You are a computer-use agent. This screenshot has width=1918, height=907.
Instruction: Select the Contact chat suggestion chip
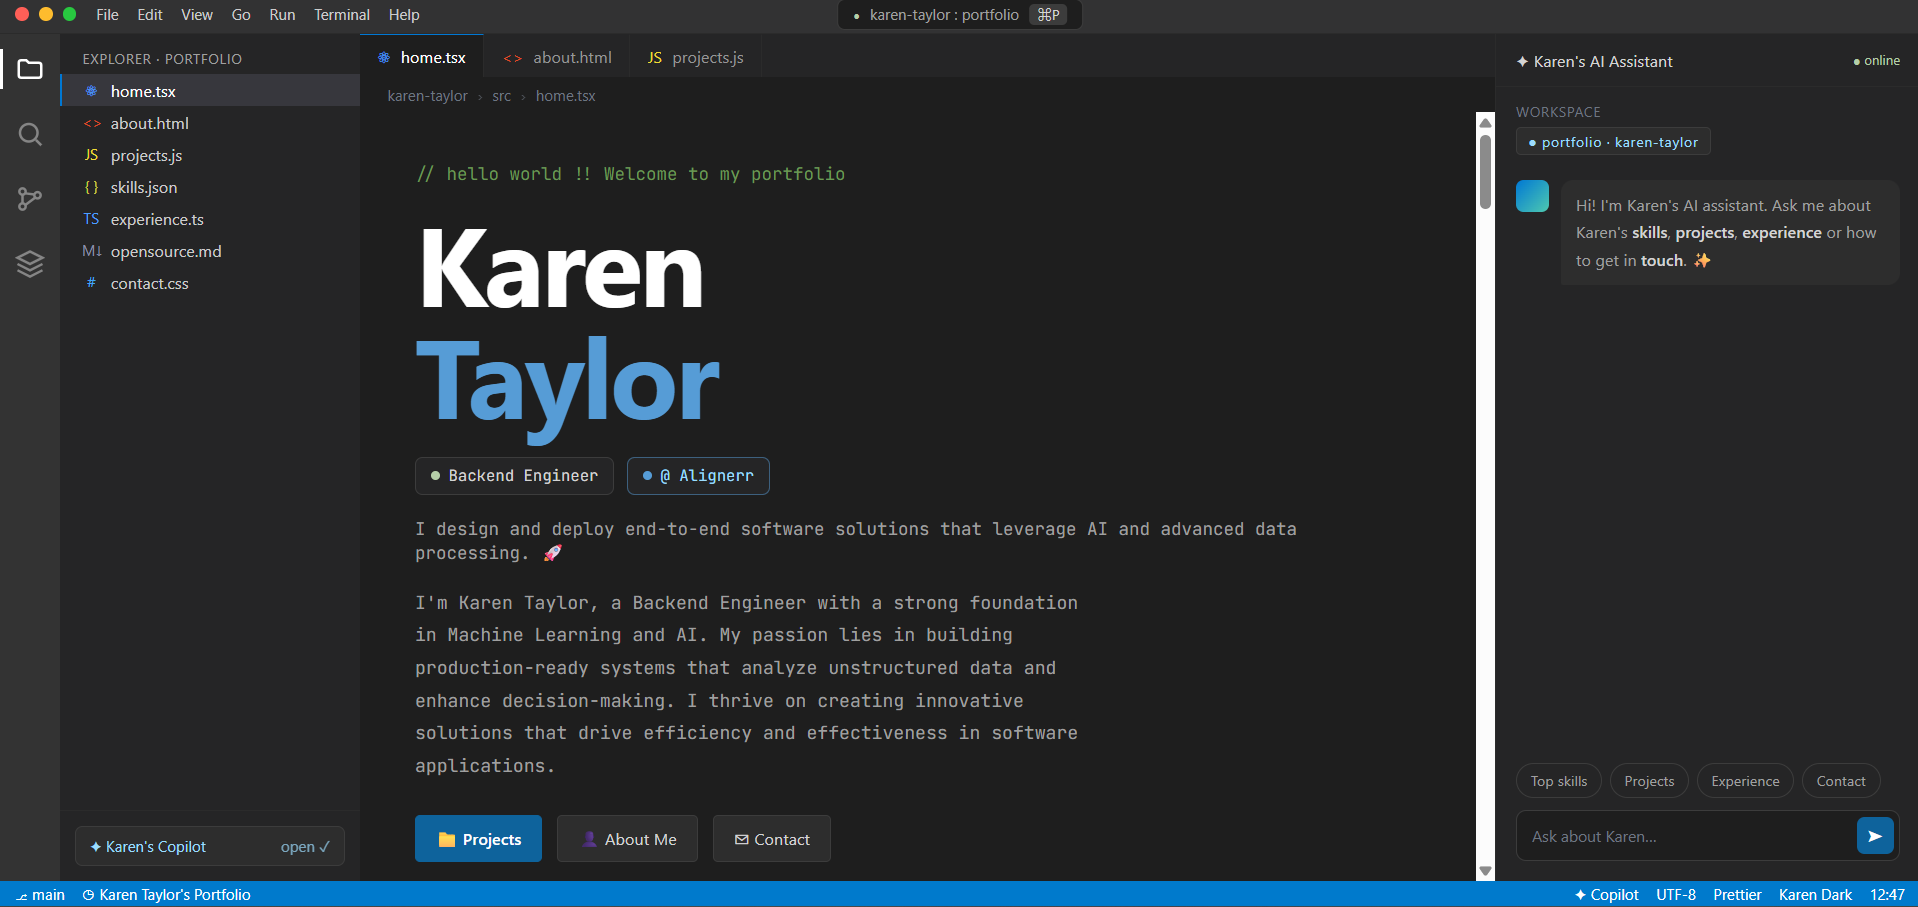[1841, 781]
